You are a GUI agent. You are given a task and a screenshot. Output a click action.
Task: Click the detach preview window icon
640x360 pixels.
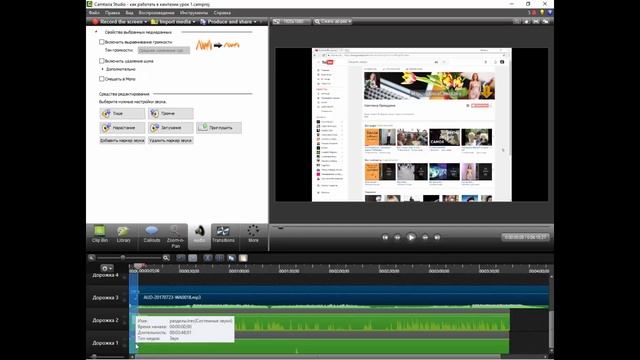click(546, 21)
